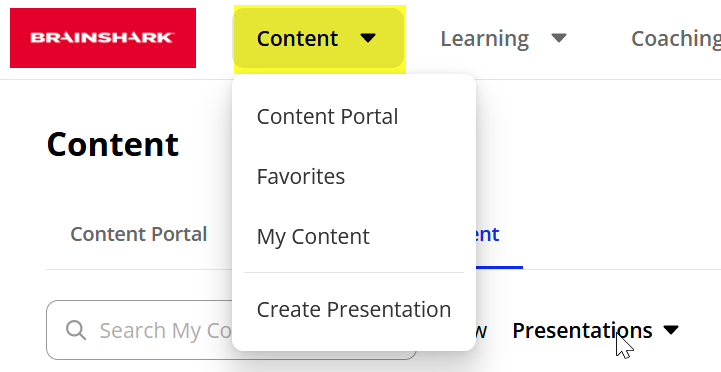
Task: Select the blue underlined My Content tab
Action: (487, 235)
